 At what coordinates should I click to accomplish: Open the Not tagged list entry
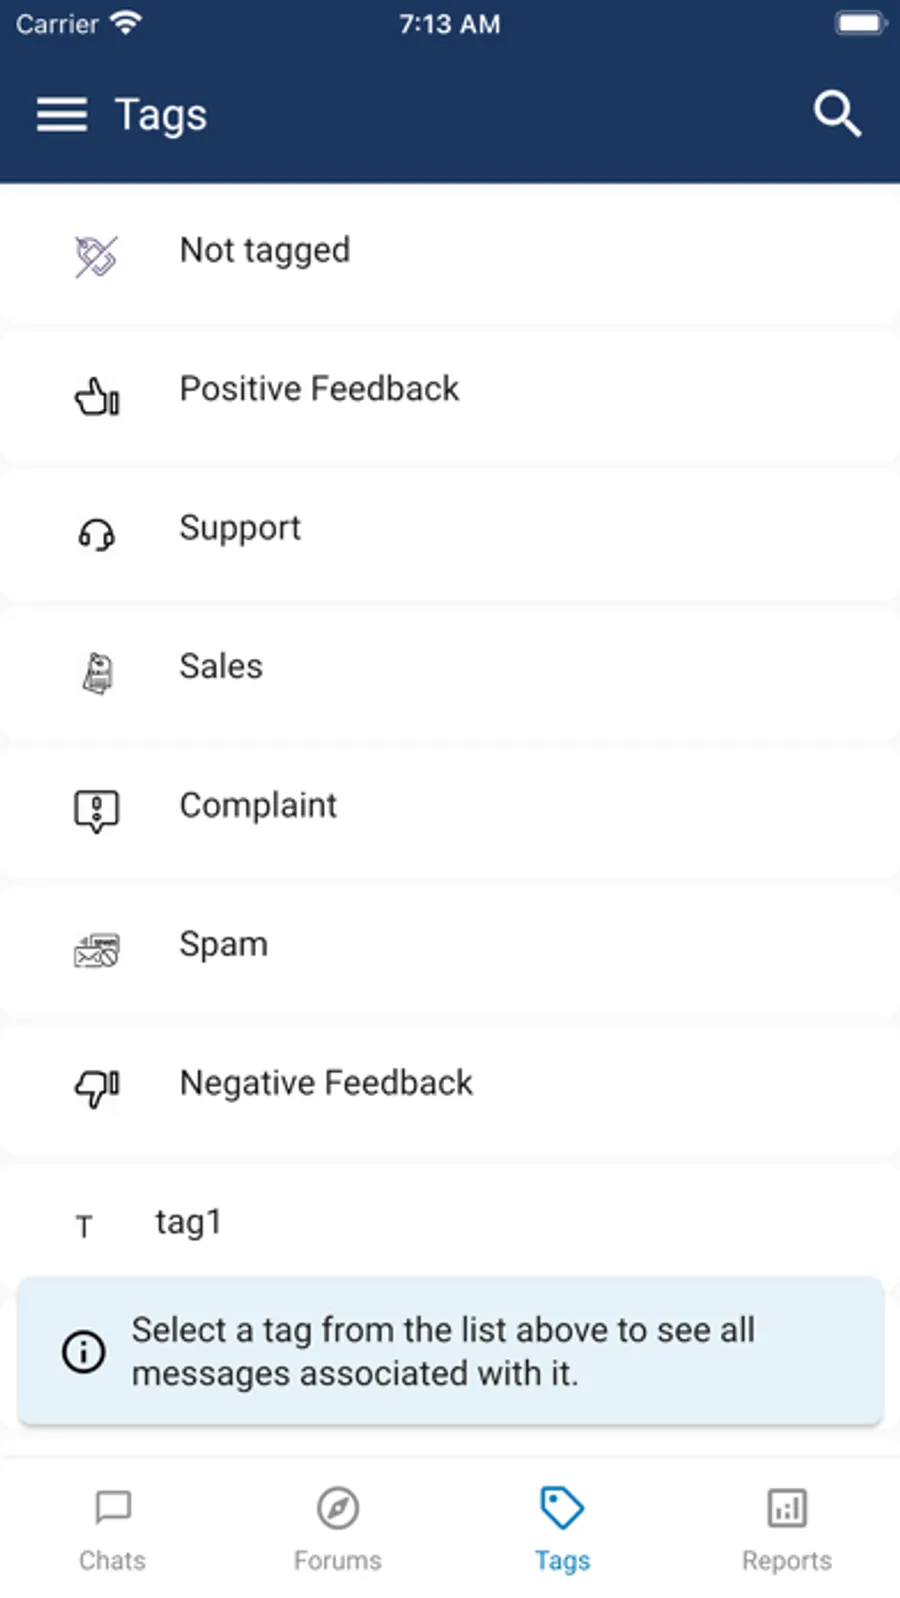tap(265, 250)
